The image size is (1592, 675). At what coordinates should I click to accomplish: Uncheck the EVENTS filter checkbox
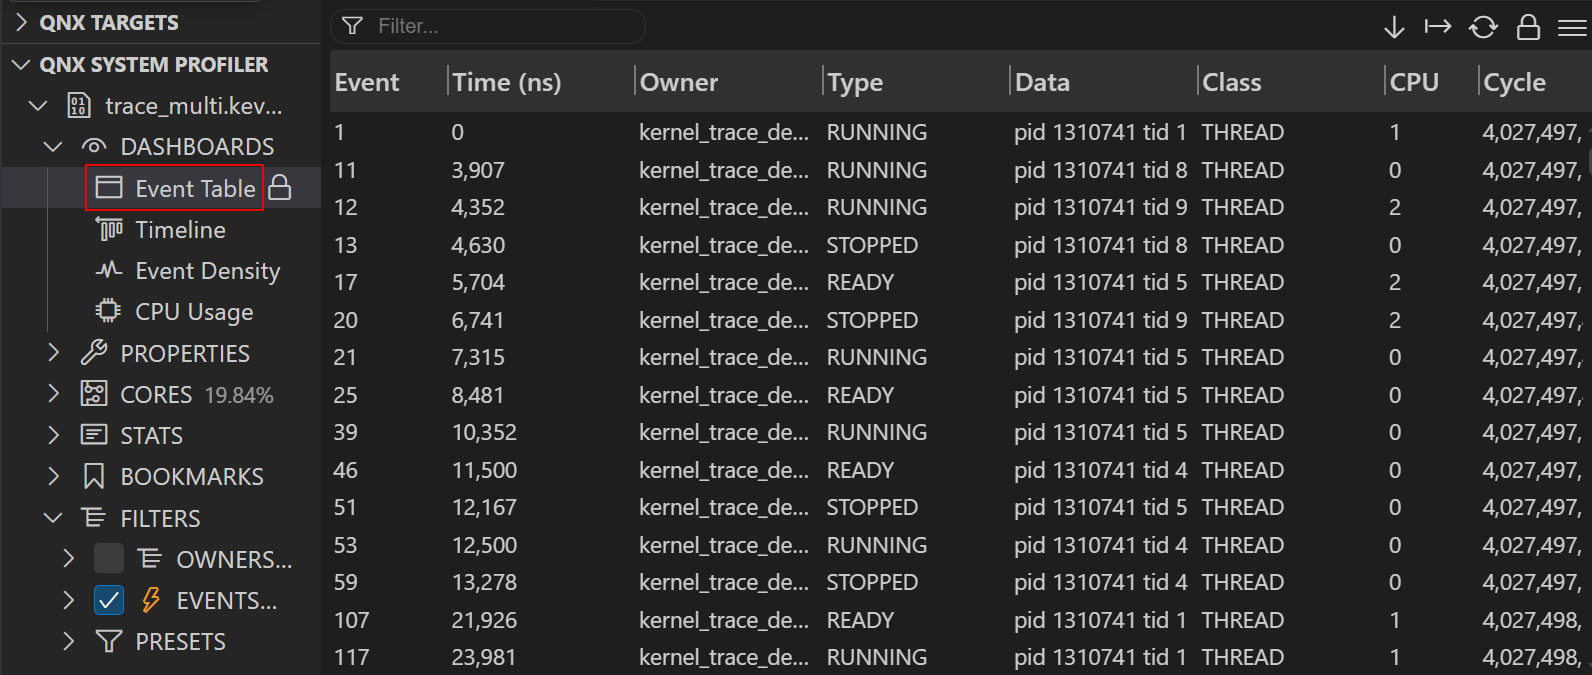pos(109,600)
